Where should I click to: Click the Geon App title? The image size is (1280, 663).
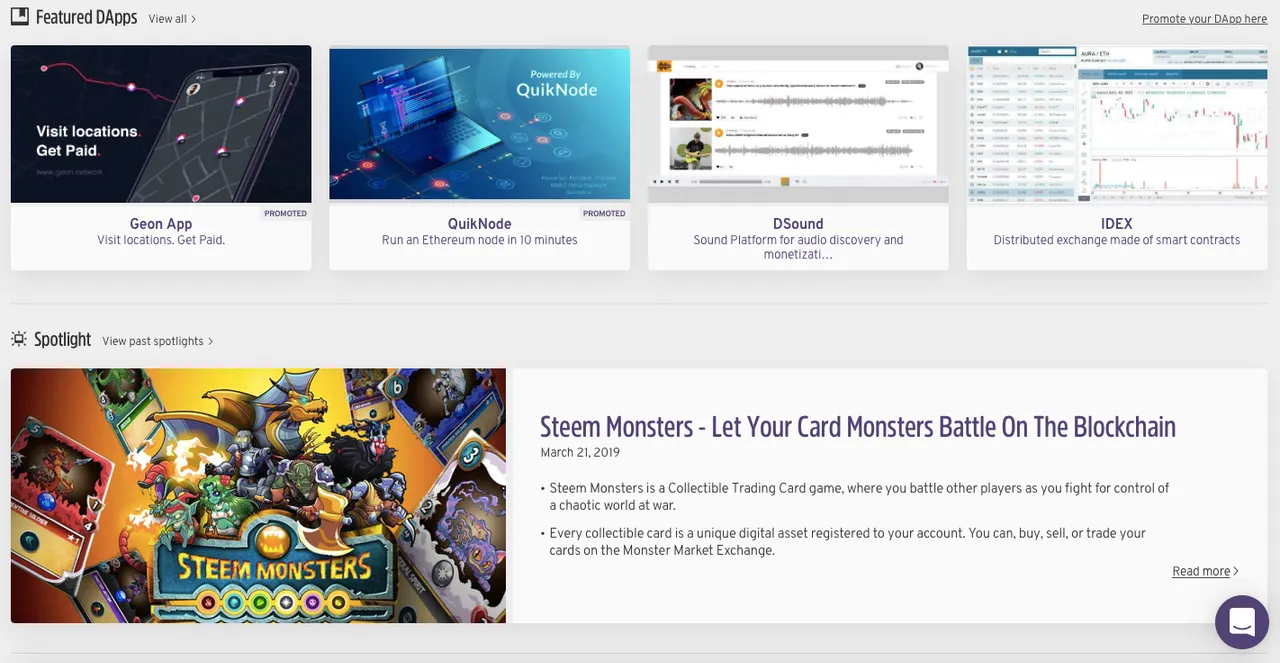click(x=161, y=224)
